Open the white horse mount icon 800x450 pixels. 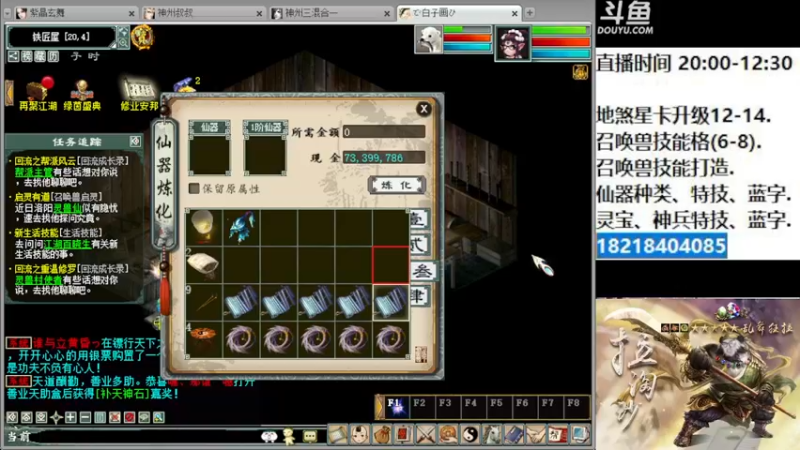click(492, 435)
